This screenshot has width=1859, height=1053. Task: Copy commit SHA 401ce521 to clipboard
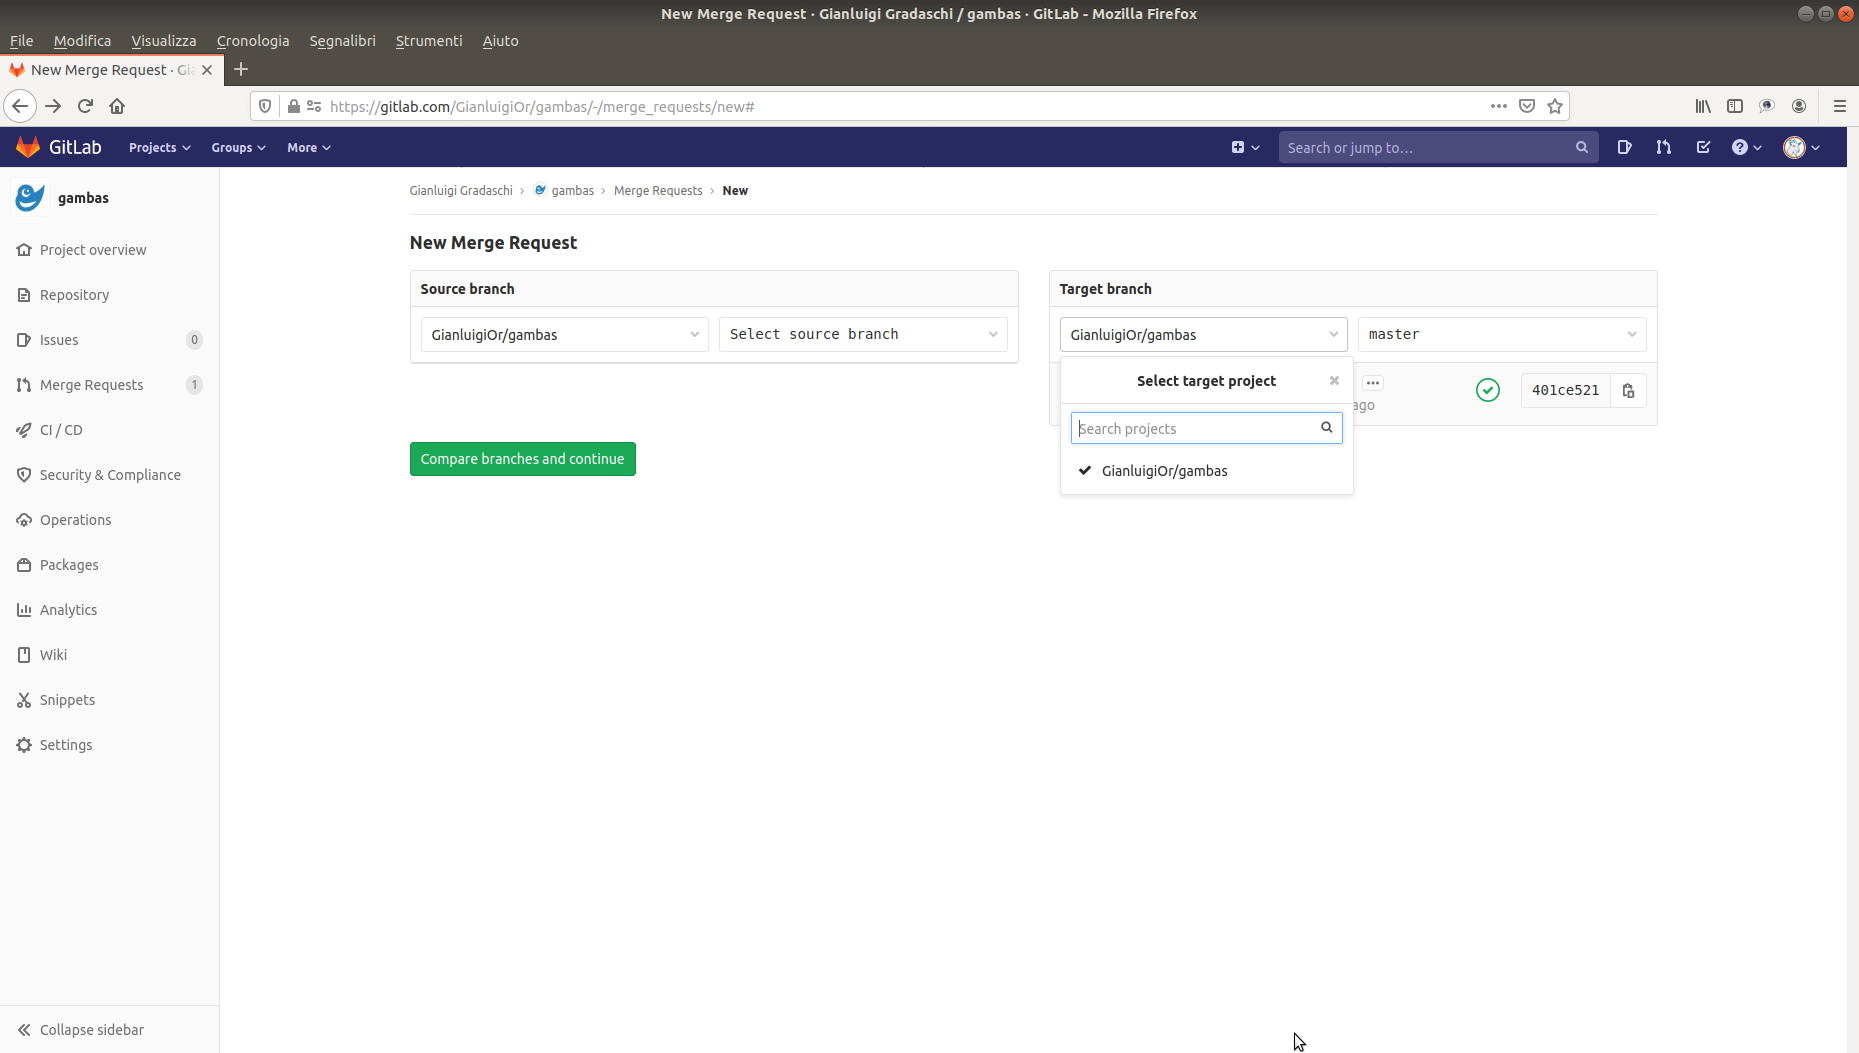pyautogui.click(x=1628, y=391)
